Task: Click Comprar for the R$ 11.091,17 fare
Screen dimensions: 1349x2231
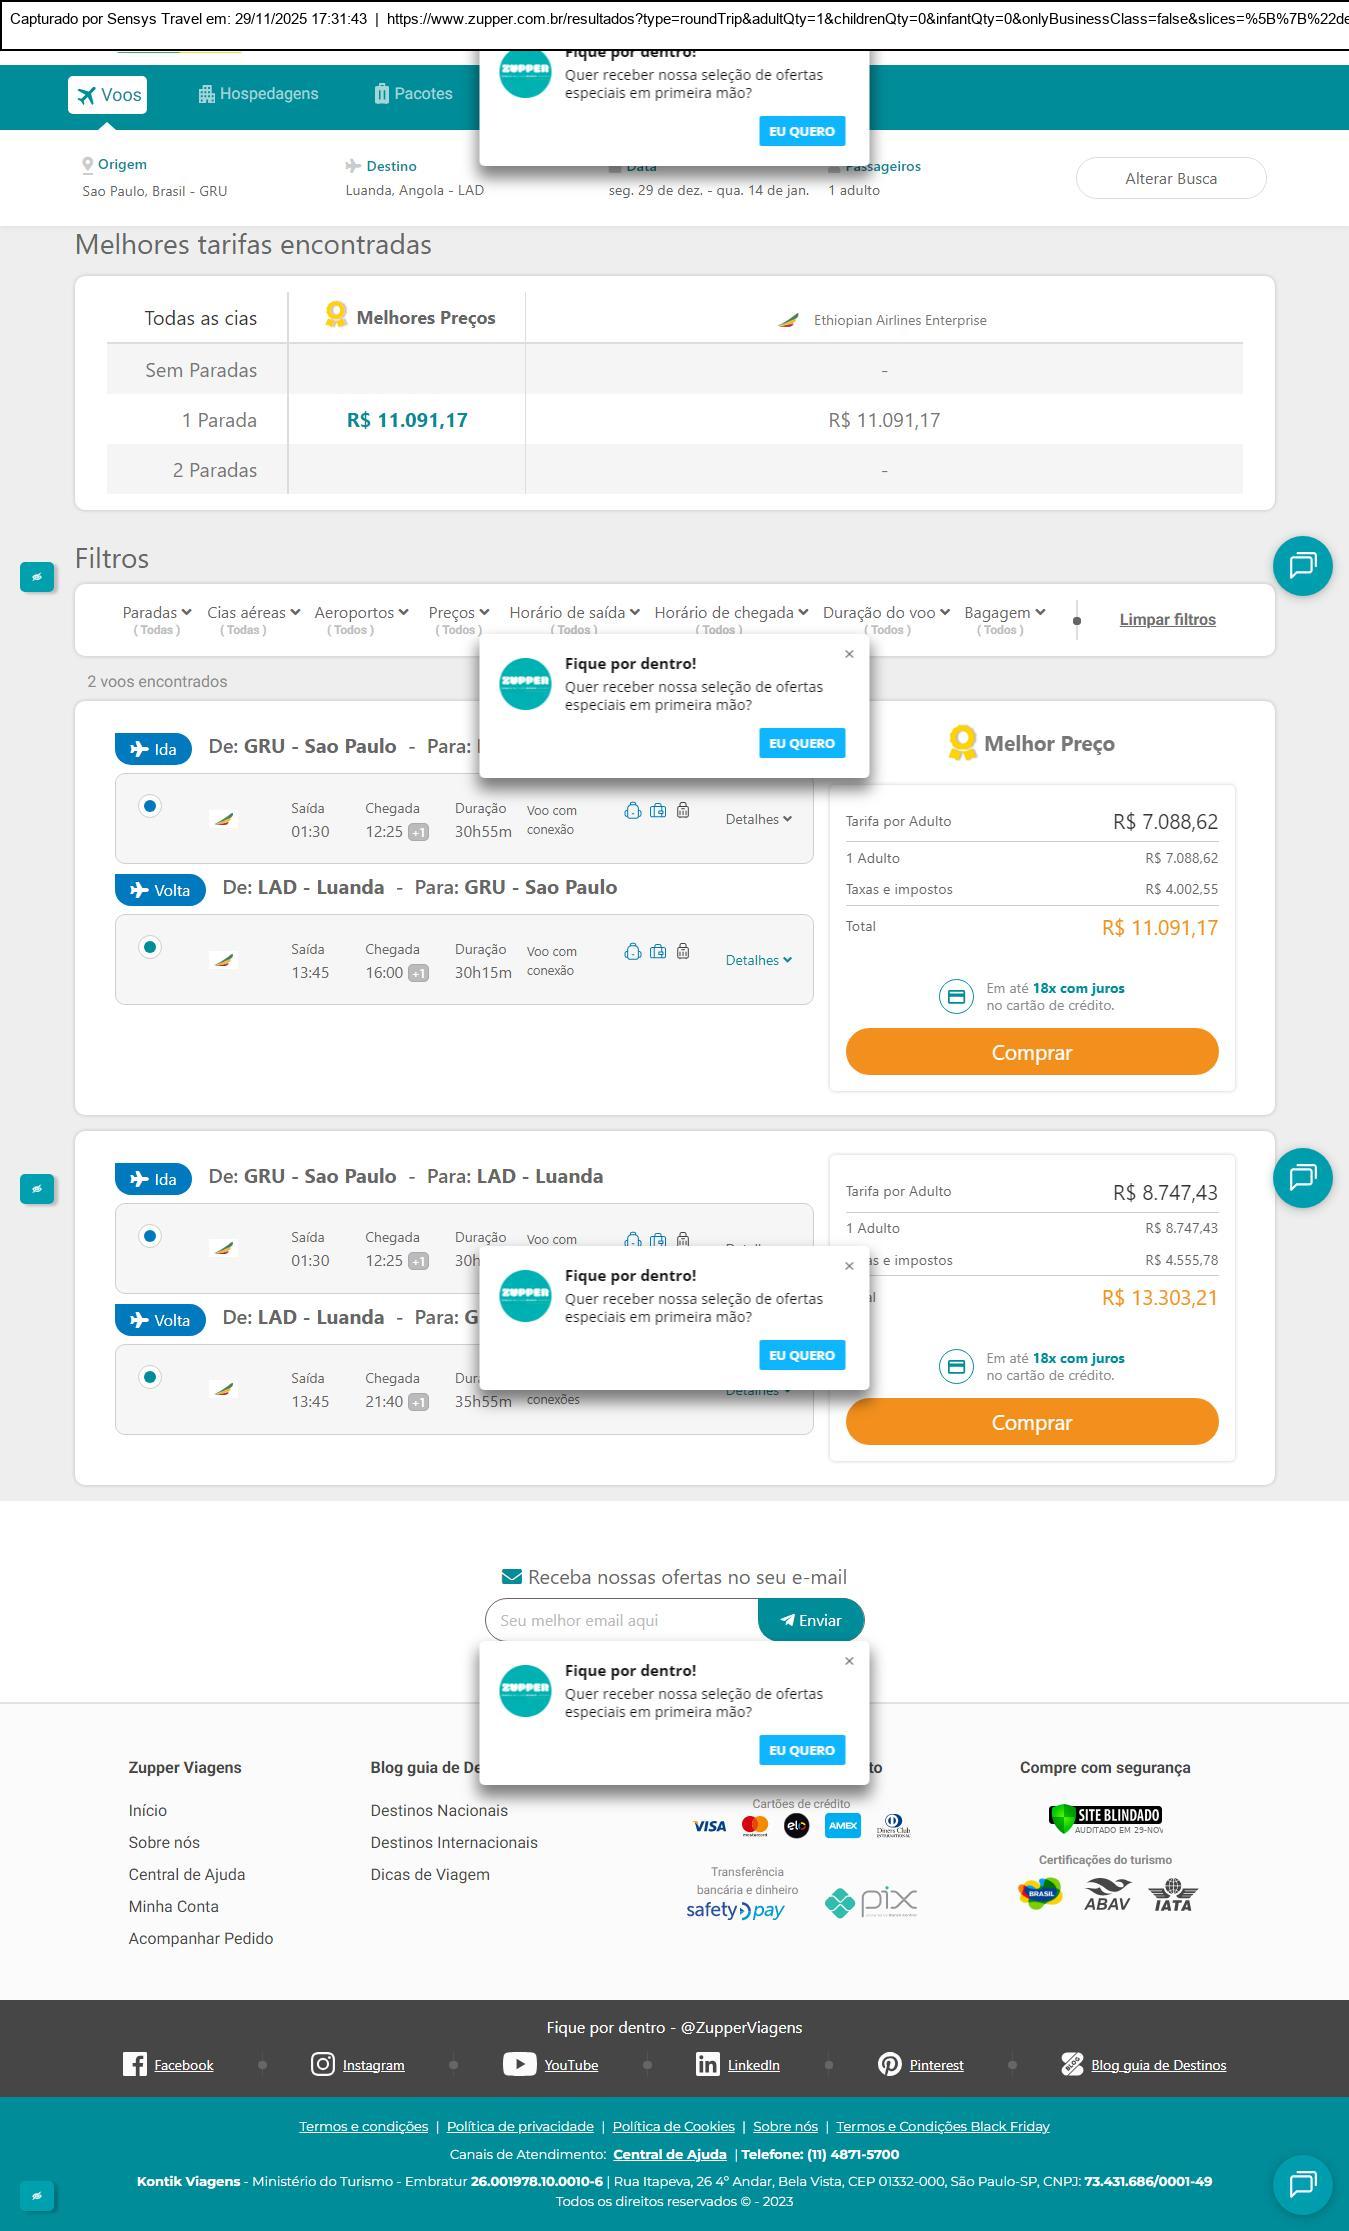Action: tap(1032, 1052)
